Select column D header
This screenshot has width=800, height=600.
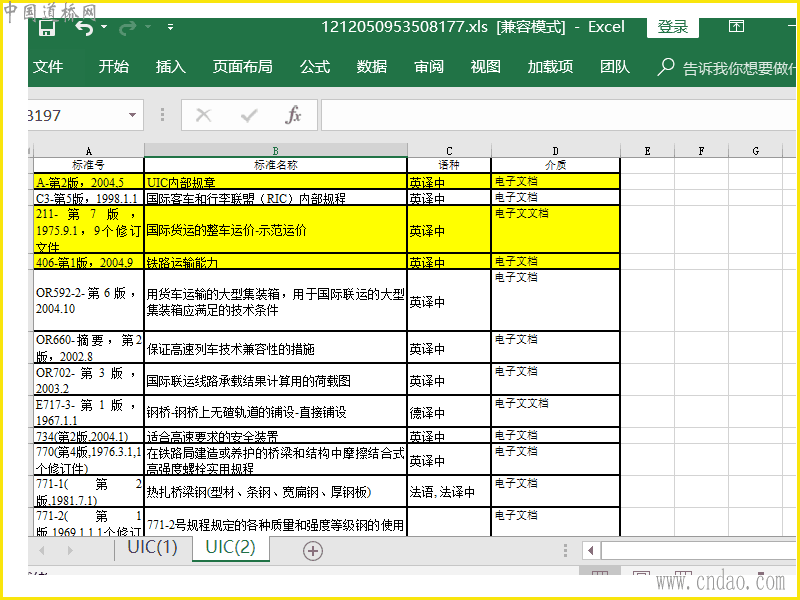click(556, 151)
